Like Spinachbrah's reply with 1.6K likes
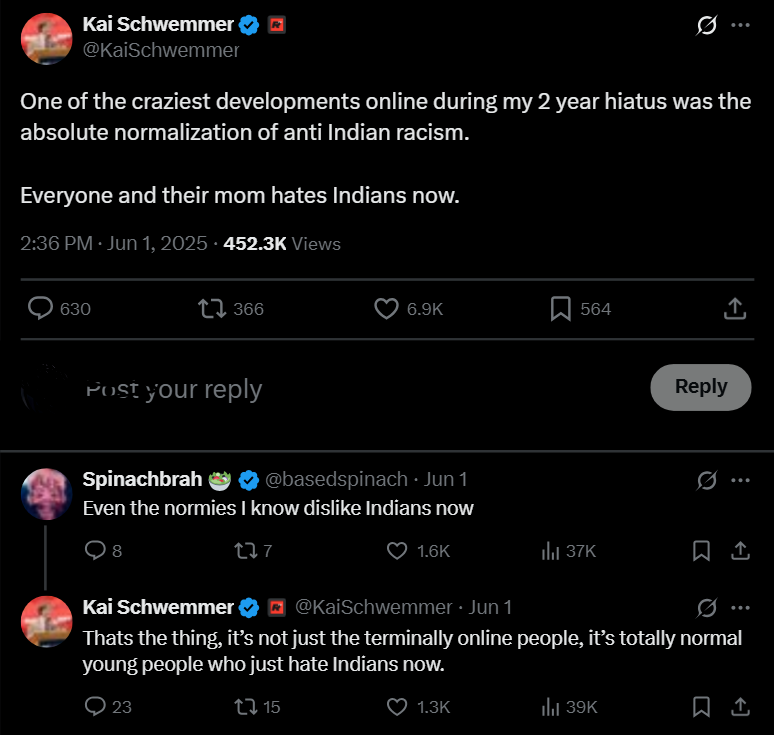 pyautogui.click(x=397, y=550)
